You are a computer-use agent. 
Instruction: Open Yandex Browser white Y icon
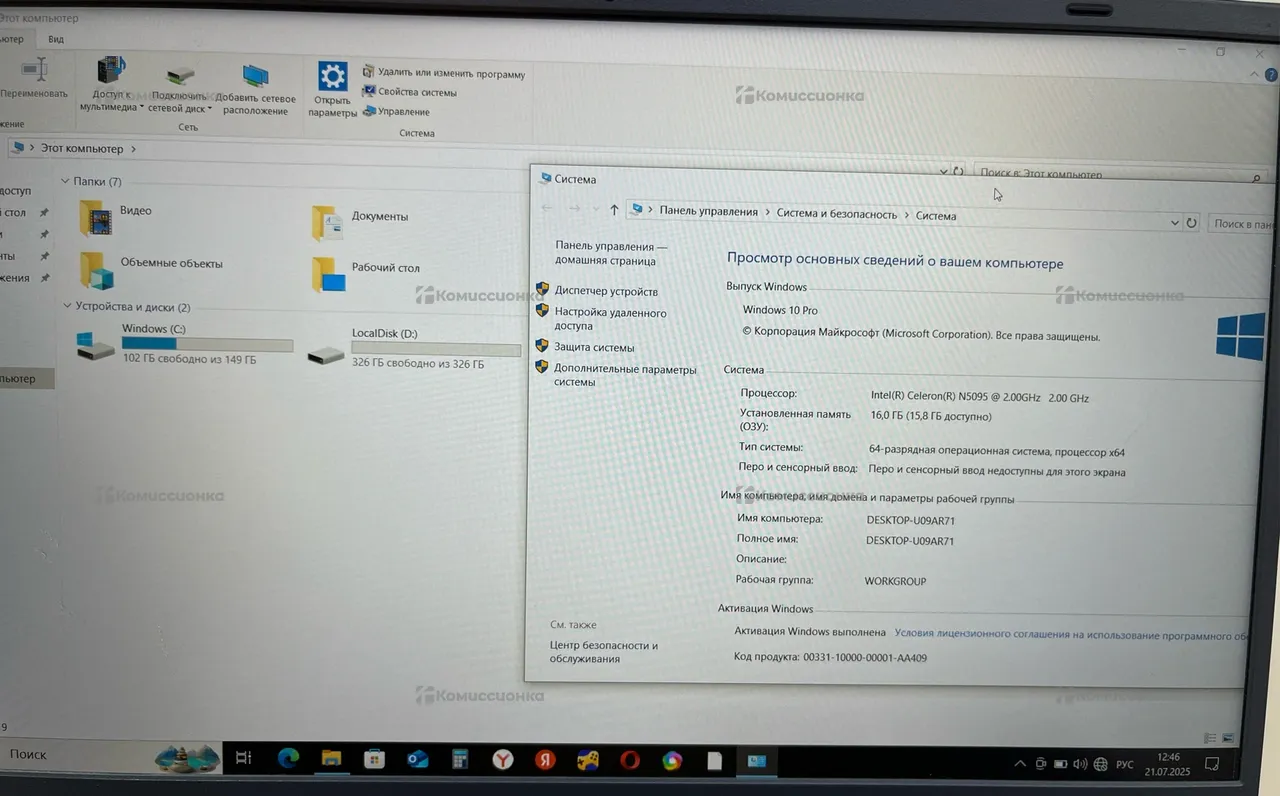pyautogui.click(x=502, y=760)
